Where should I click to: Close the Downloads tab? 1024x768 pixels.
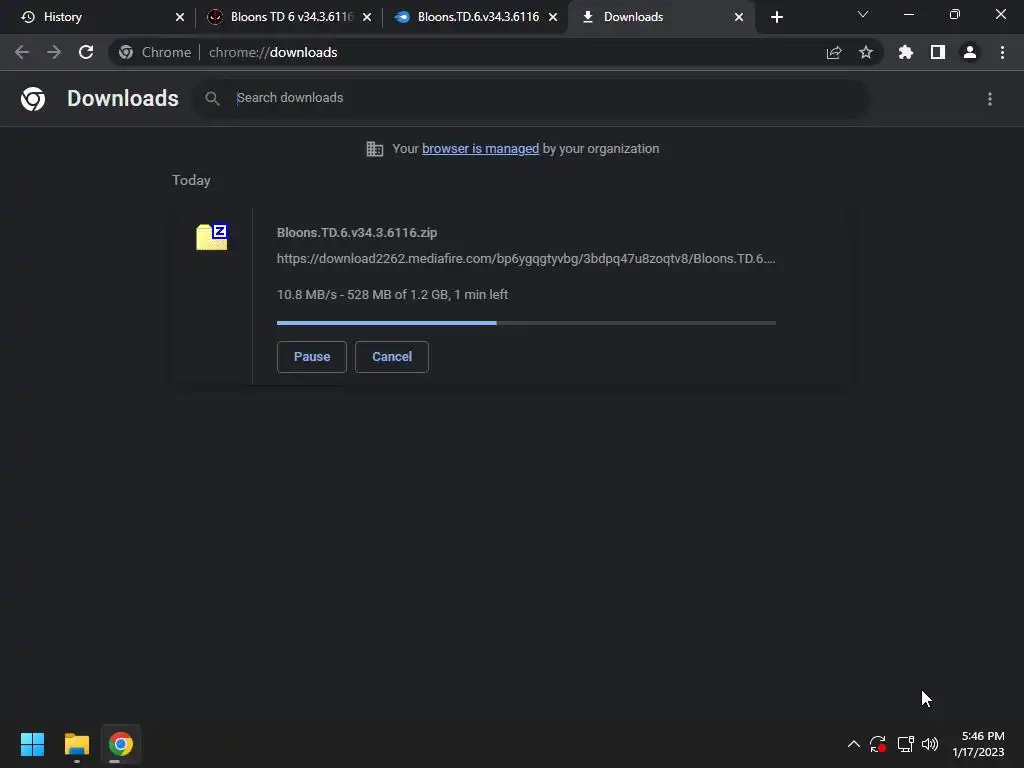(739, 17)
